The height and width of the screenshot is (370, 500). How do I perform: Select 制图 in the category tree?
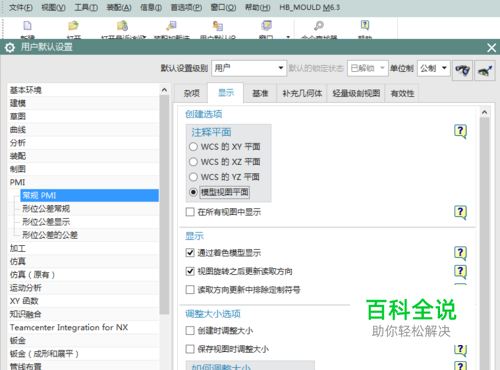tap(83, 169)
